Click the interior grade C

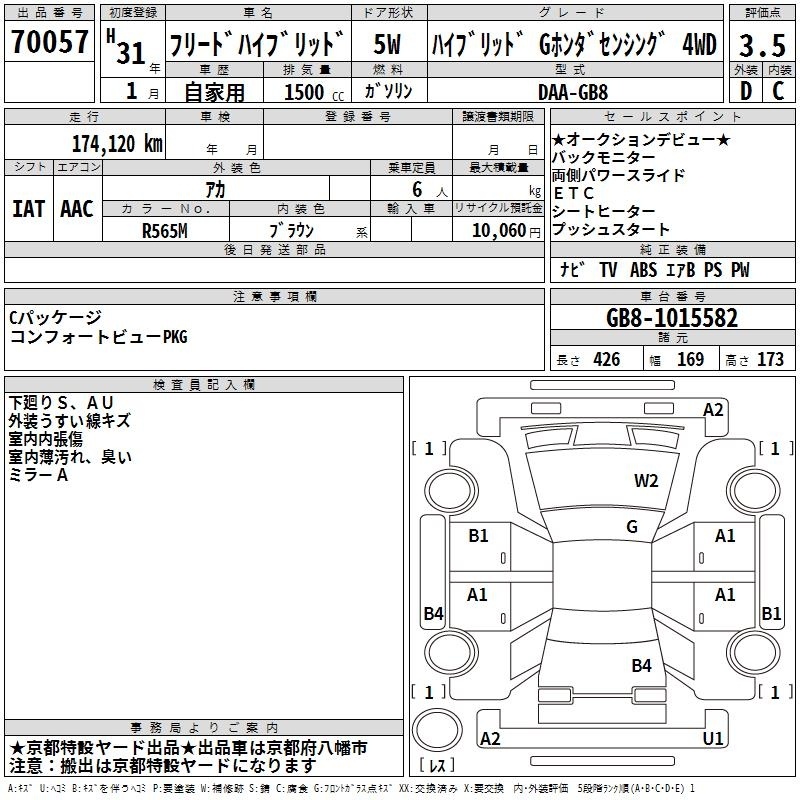(x=778, y=90)
